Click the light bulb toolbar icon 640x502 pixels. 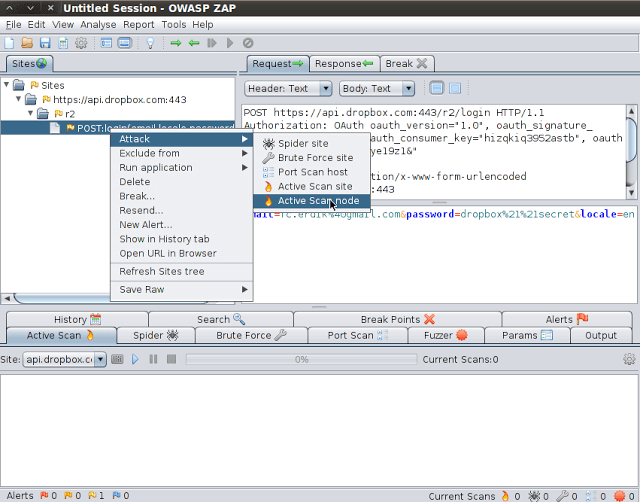click(x=150, y=43)
